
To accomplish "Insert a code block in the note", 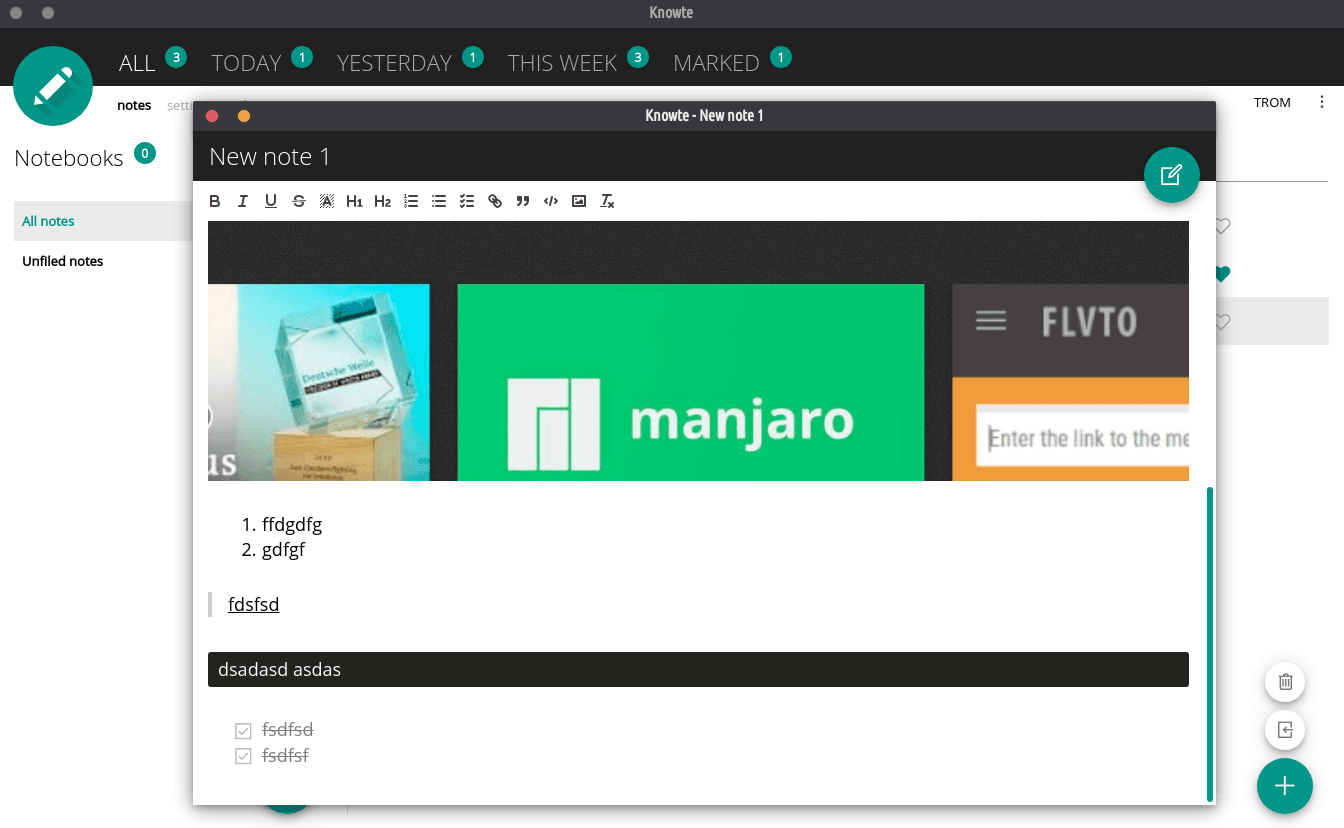I will pyautogui.click(x=551, y=201).
